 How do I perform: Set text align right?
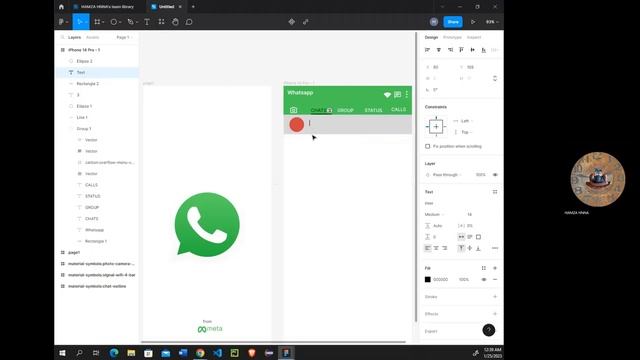[x=444, y=248]
